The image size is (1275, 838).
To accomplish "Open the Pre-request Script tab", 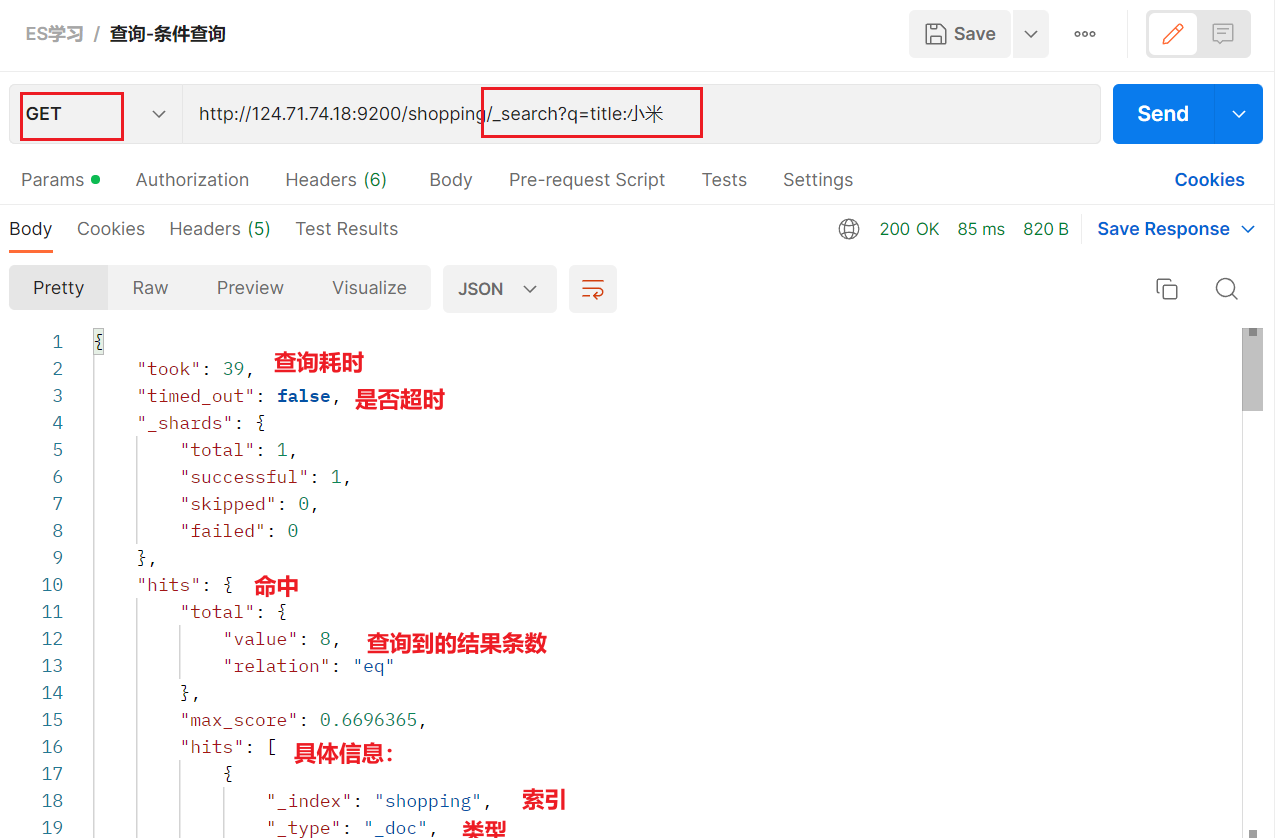I will pos(587,180).
